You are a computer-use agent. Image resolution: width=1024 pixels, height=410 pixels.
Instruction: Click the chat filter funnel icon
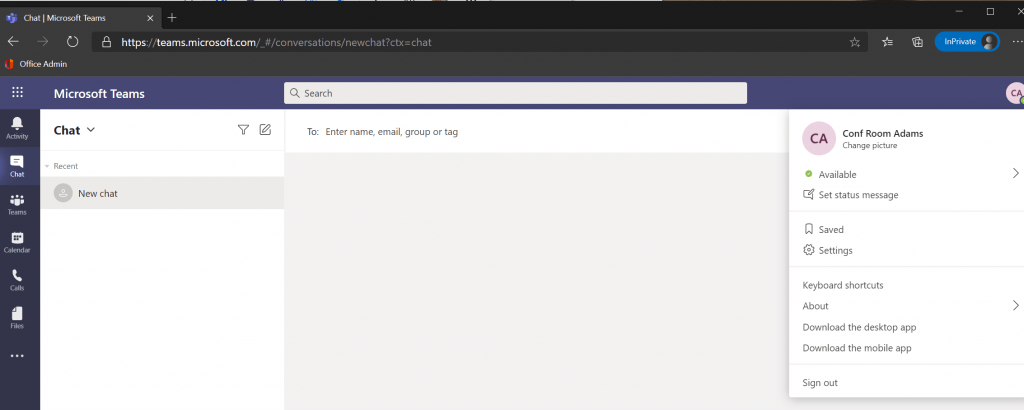pyautogui.click(x=243, y=130)
